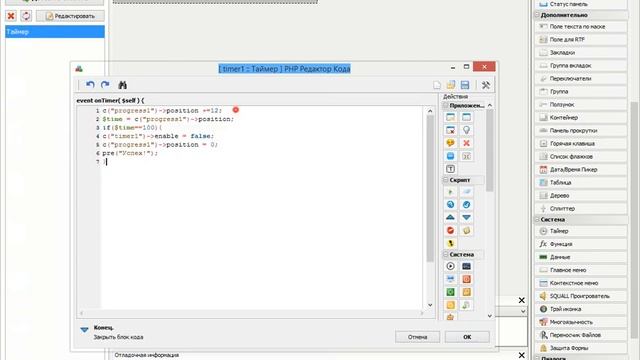Add a Список флажков component from the palette

581,156
